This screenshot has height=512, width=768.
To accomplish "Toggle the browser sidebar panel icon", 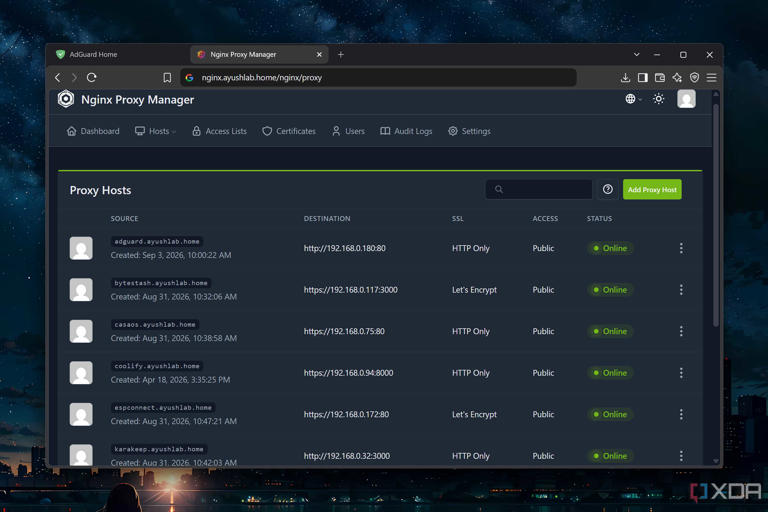I will (x=643, y=77).
